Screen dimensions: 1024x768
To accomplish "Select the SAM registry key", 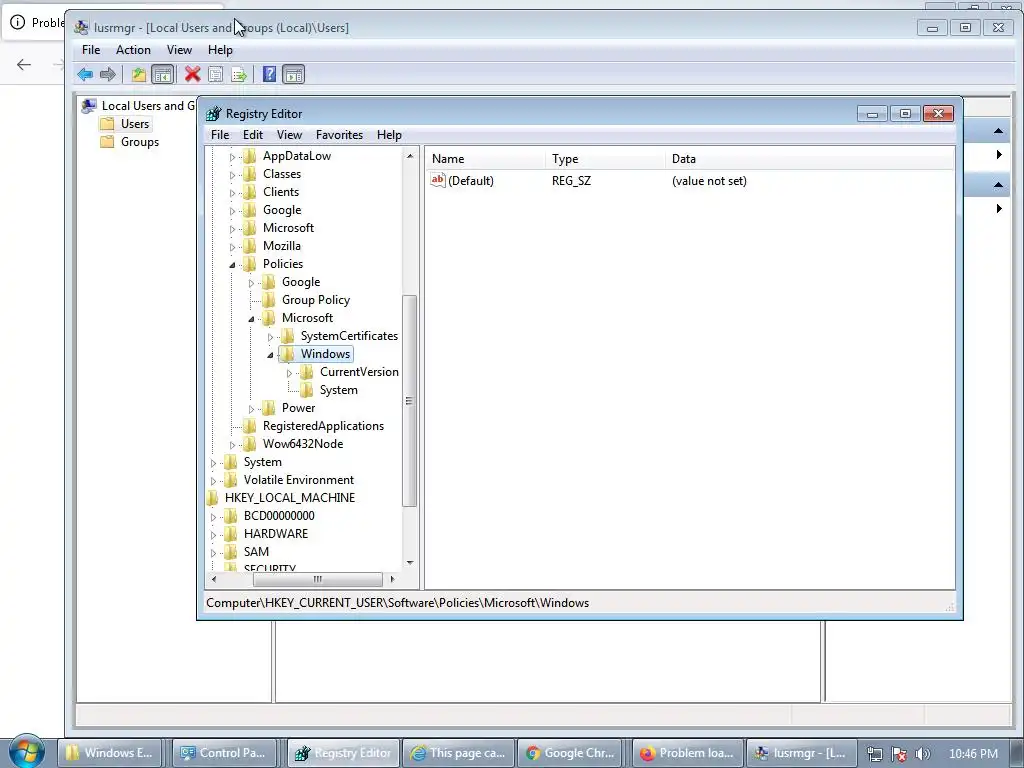I will (x=256, y=552).
